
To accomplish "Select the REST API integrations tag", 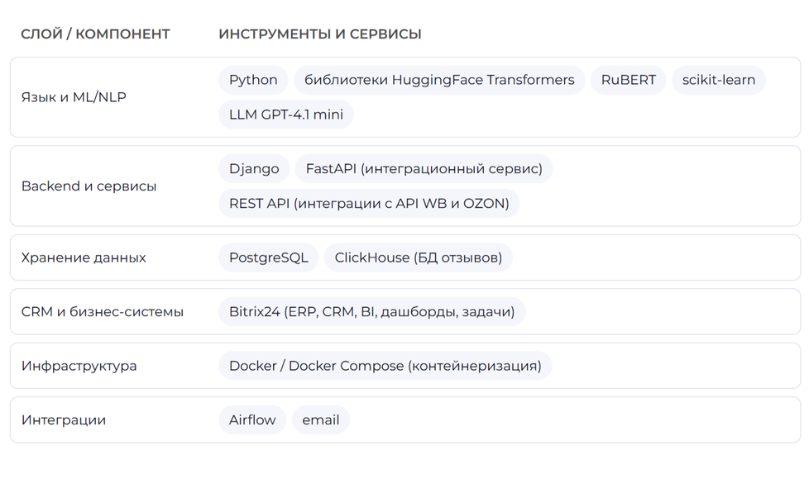I will click(x=368, y=203).
